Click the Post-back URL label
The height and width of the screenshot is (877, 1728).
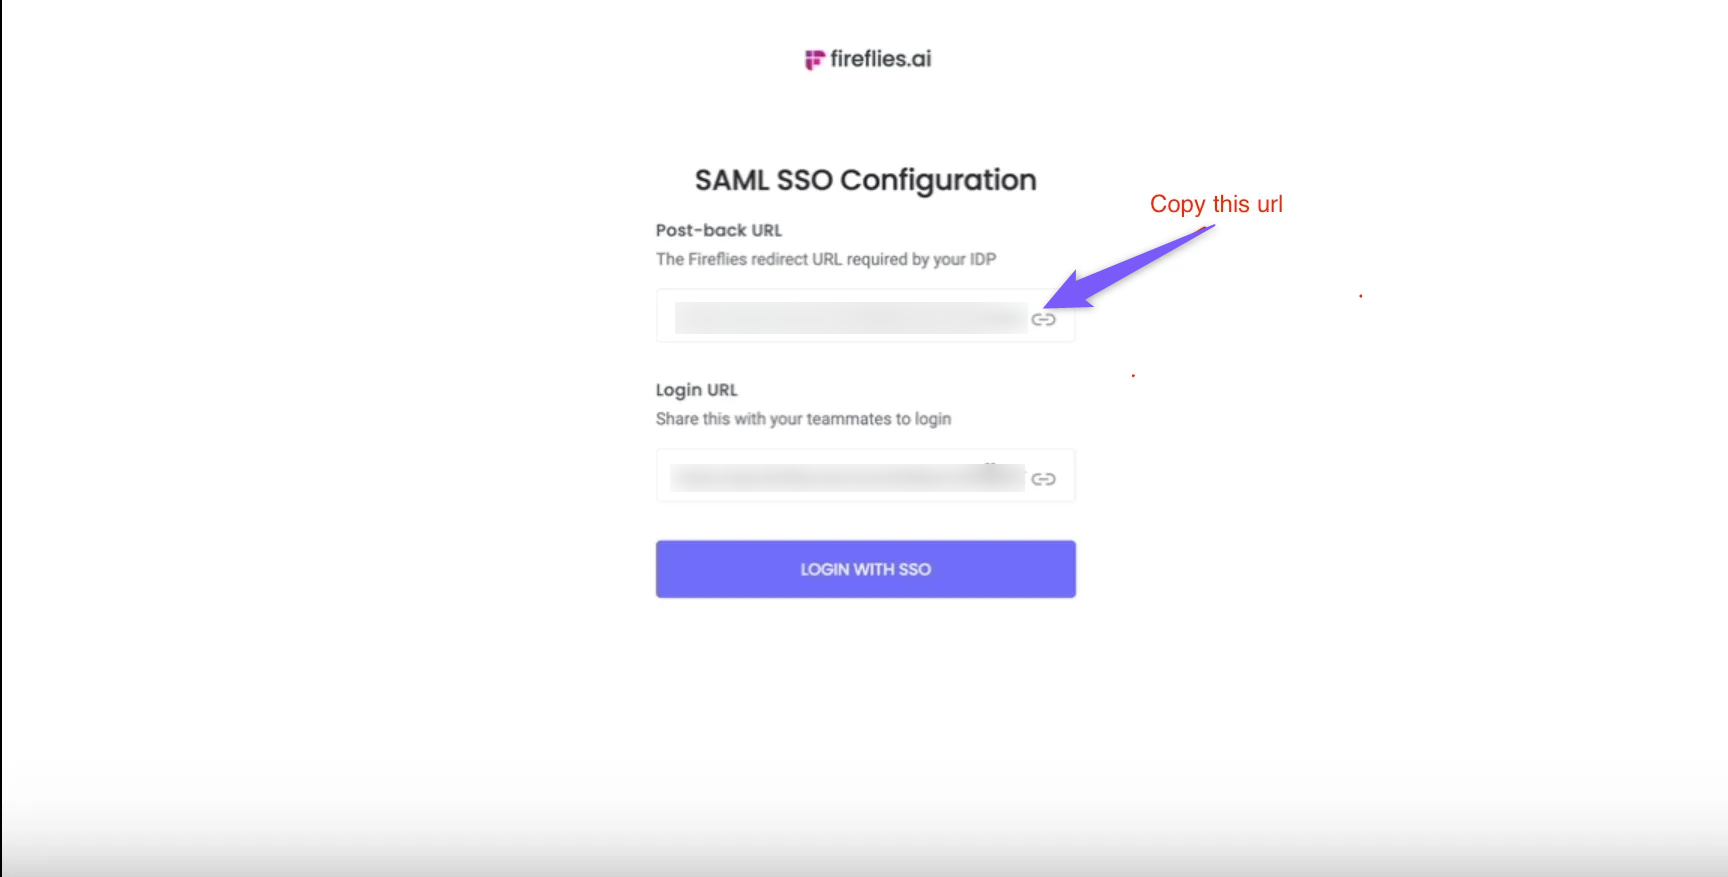[719, 230]
